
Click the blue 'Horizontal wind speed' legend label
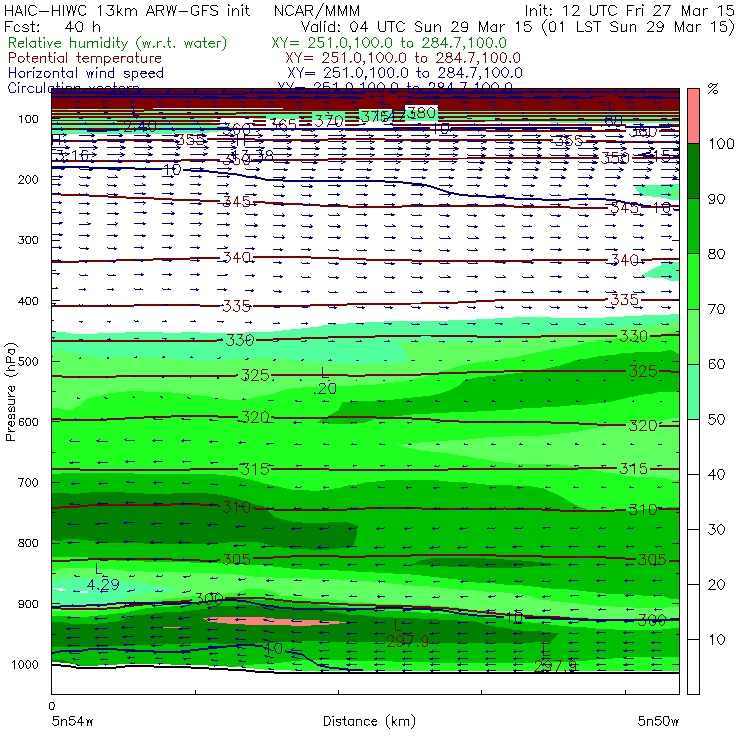click(x=86, y=73)
